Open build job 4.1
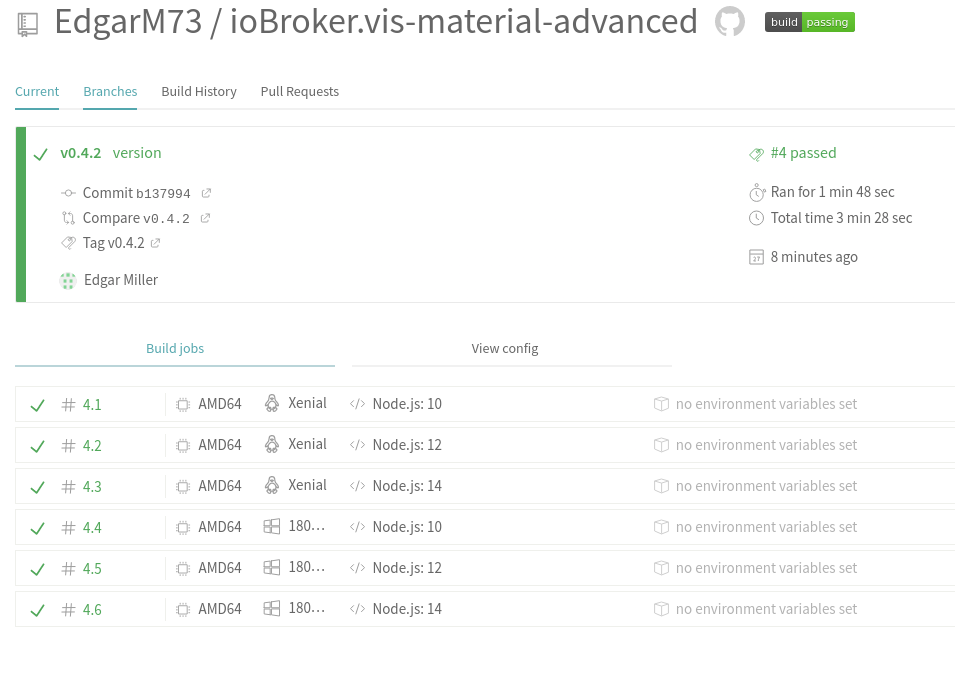 tap(92, 405)
